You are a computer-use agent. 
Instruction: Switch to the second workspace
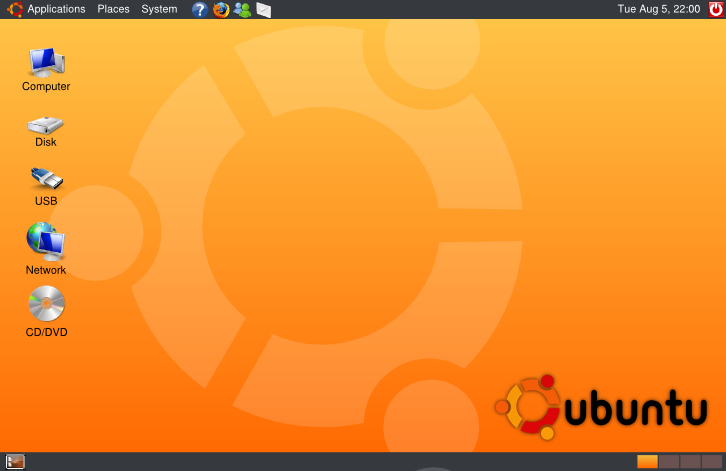pos(669,462)
